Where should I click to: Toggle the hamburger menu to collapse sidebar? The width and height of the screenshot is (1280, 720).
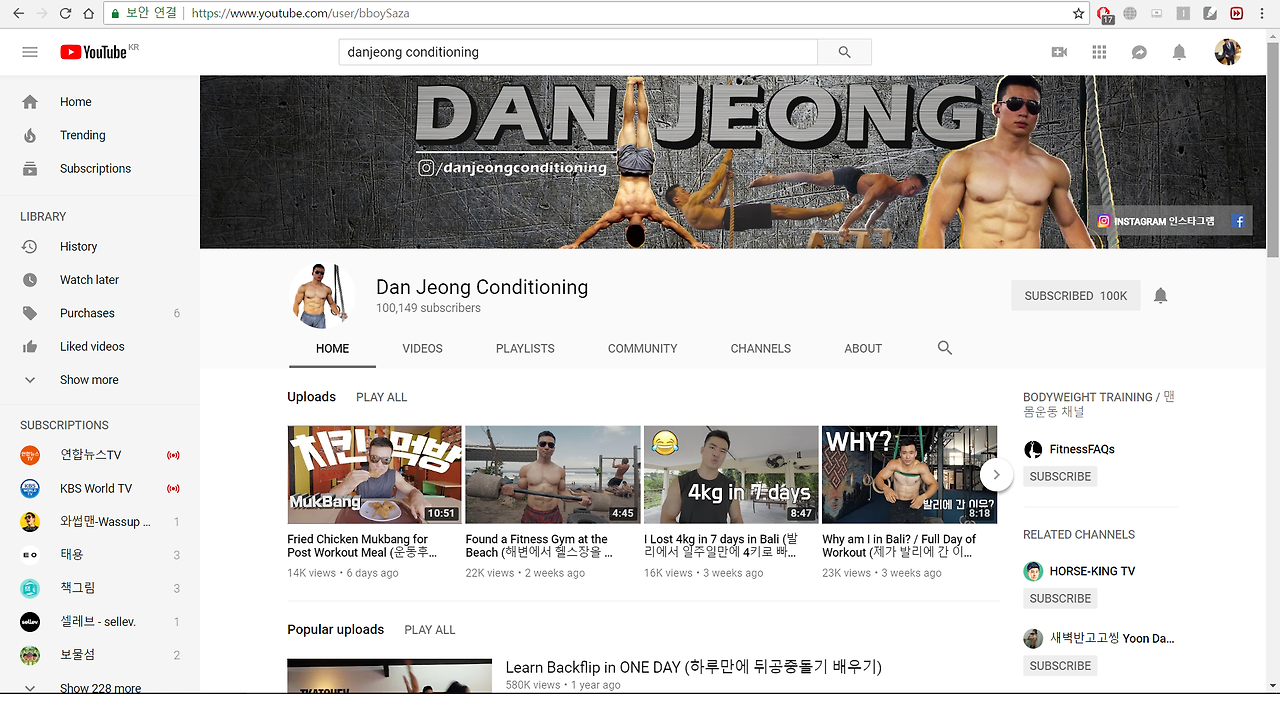click(x=30, y=52)
